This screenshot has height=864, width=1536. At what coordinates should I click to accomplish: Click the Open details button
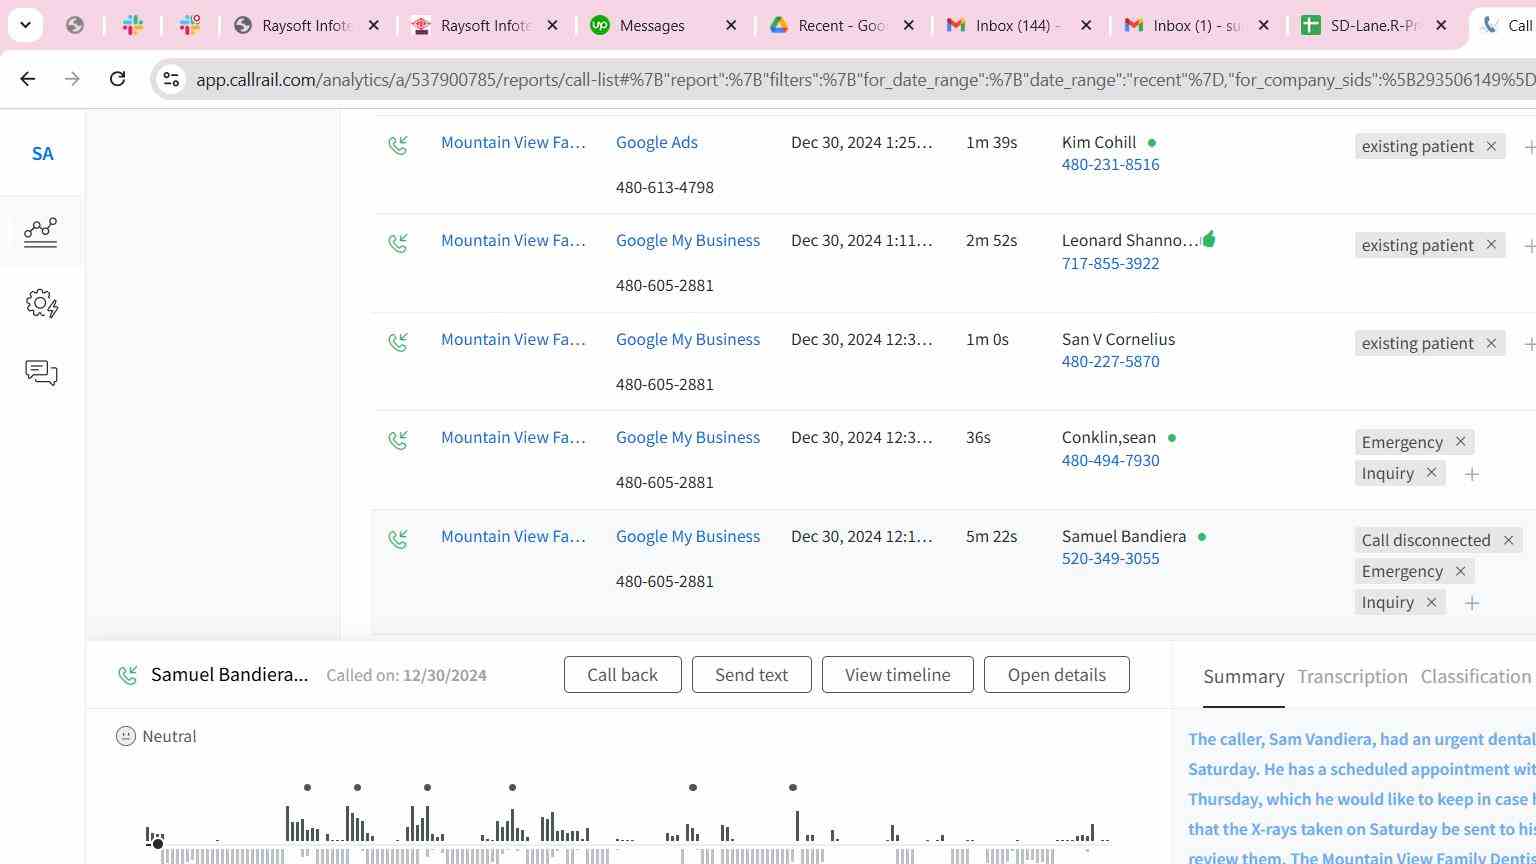1056,675
